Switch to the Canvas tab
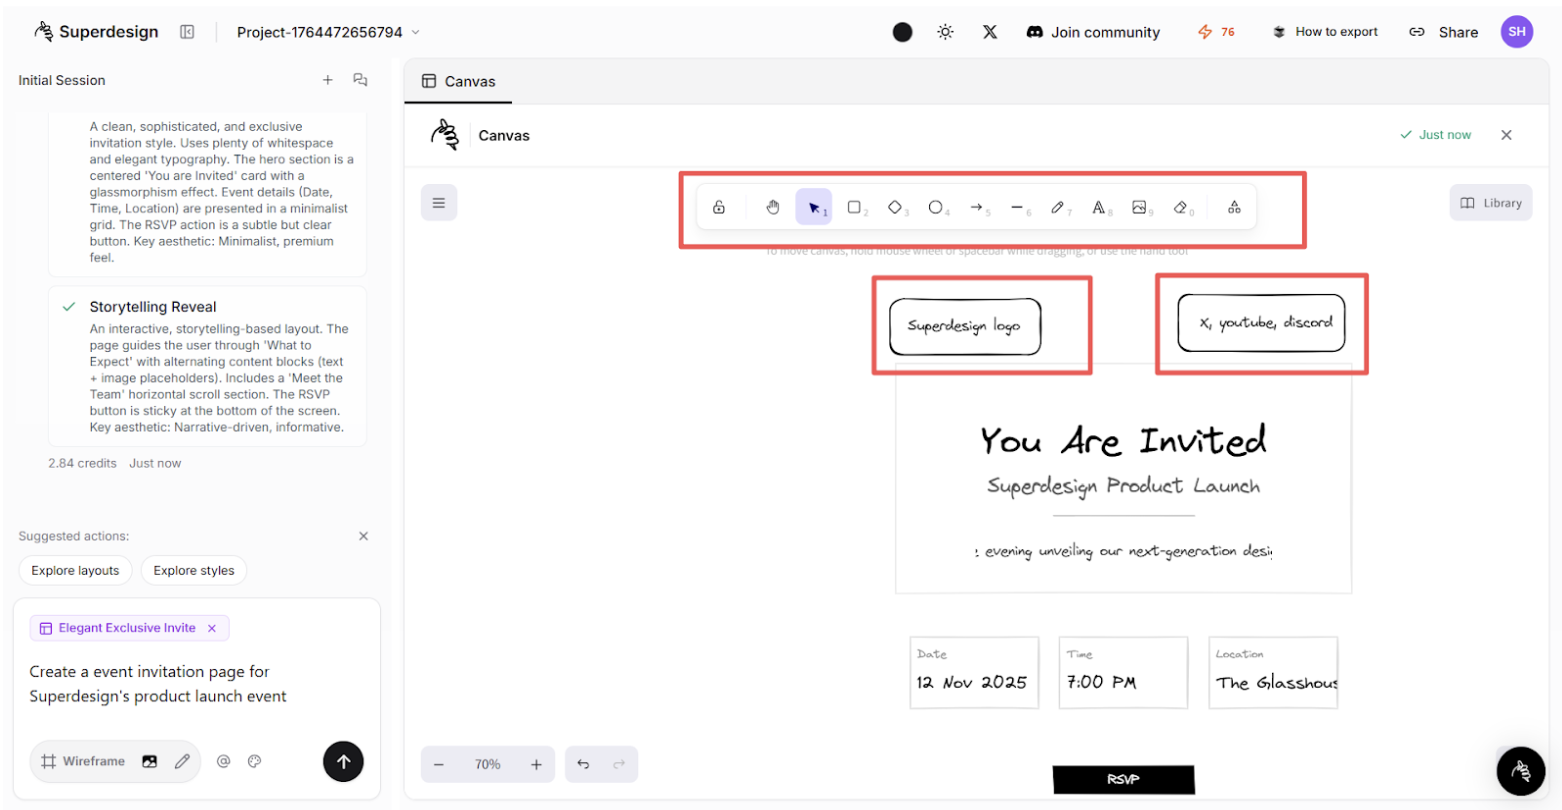 (458, 81)
